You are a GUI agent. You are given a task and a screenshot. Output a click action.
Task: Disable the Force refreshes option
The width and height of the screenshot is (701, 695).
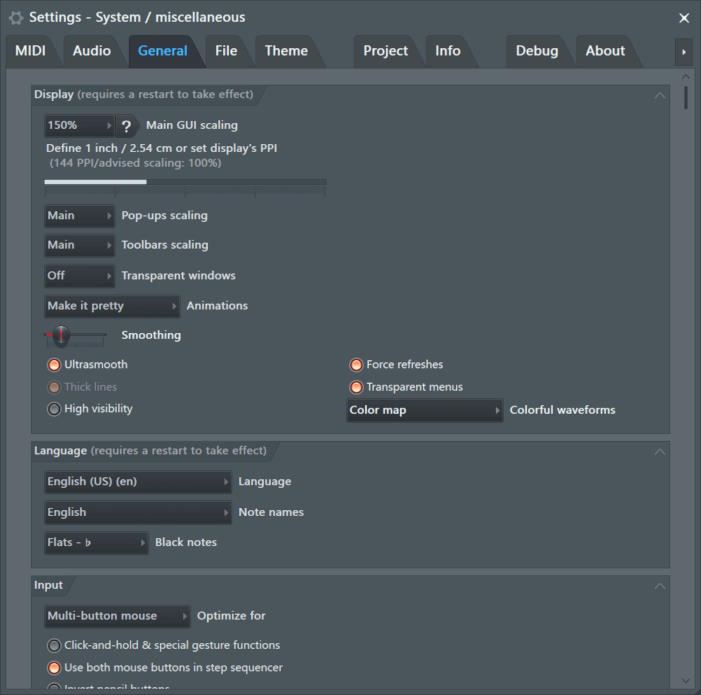coord(356,365)
